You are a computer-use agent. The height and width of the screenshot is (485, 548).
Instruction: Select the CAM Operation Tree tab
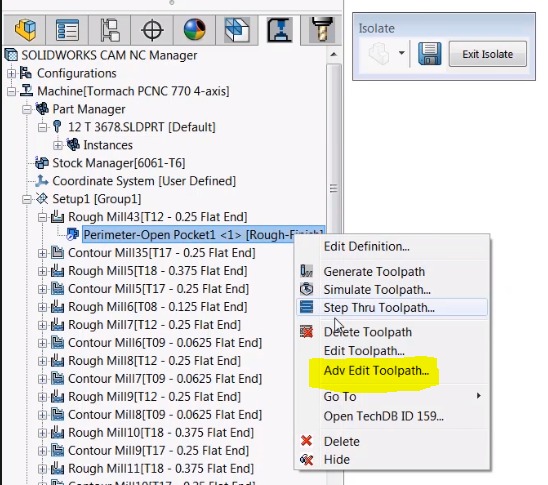click(x=279, y=30)
